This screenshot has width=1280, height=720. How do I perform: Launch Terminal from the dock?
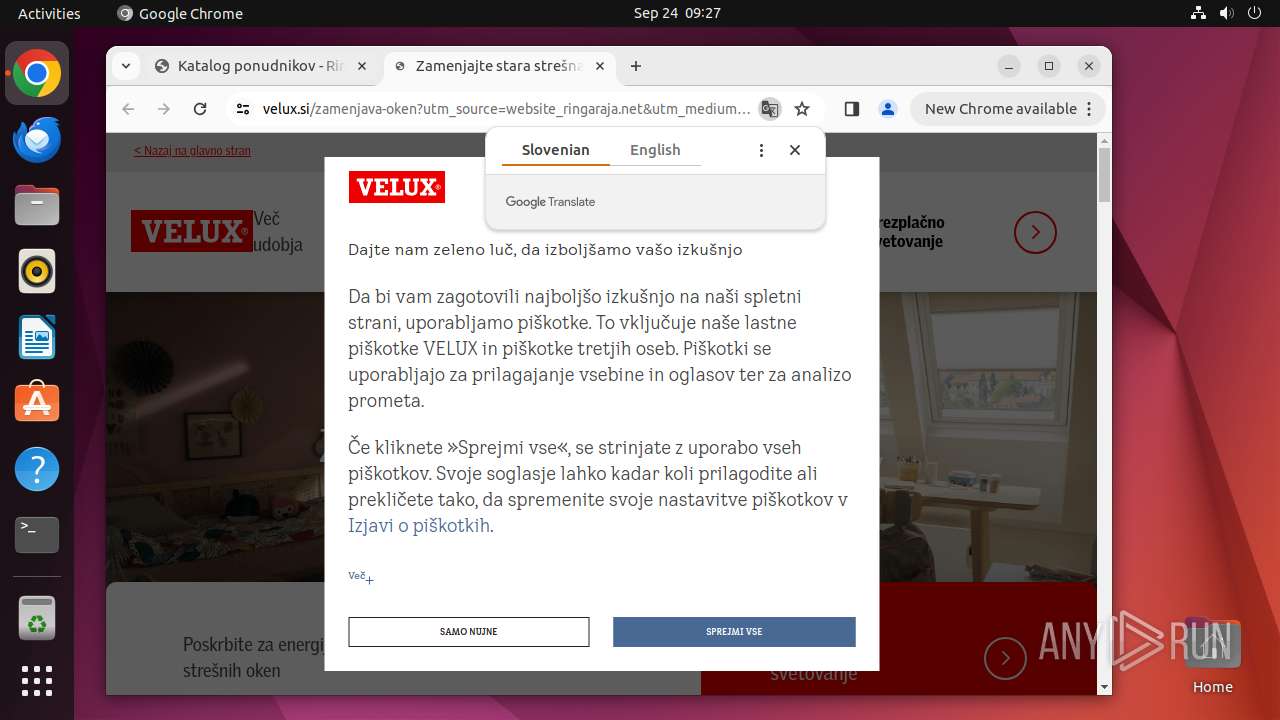pyautogui.click(x=37, y=535)
